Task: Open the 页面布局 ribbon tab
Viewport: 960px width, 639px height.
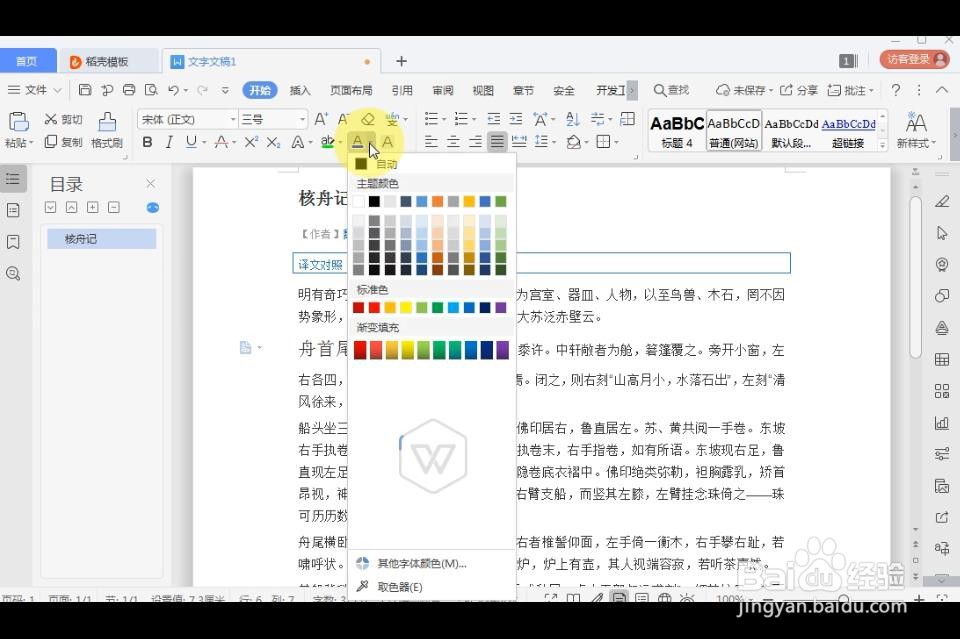Action: [351, 90]
